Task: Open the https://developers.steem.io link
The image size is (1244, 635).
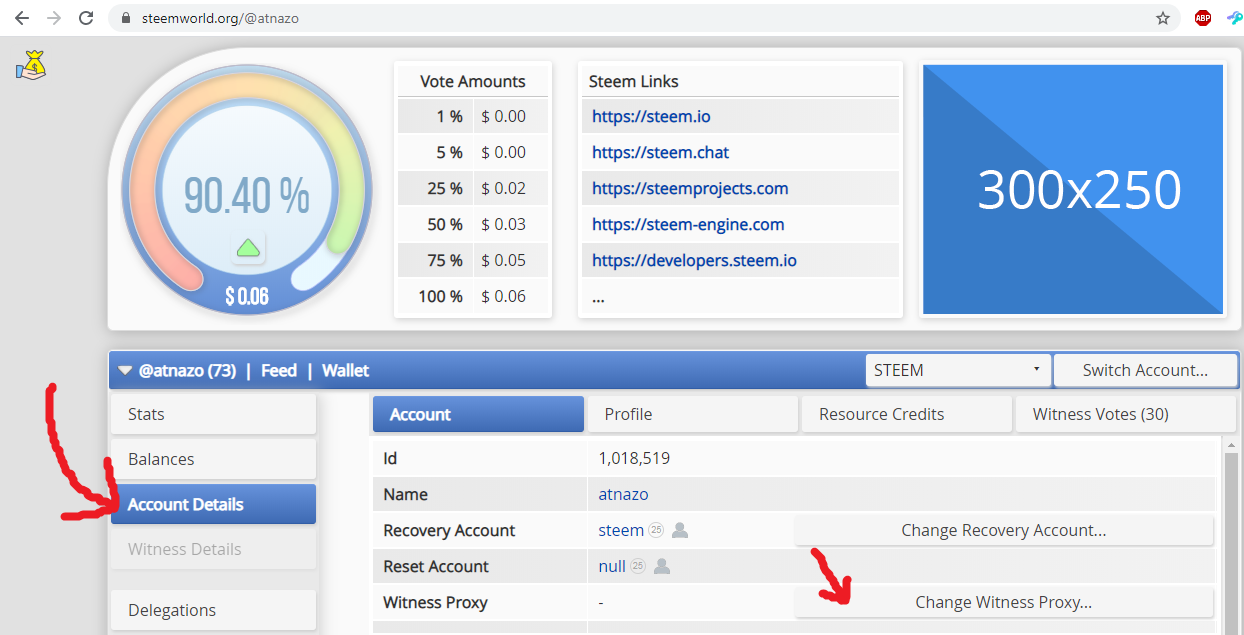Action: [x=694, y=260]
